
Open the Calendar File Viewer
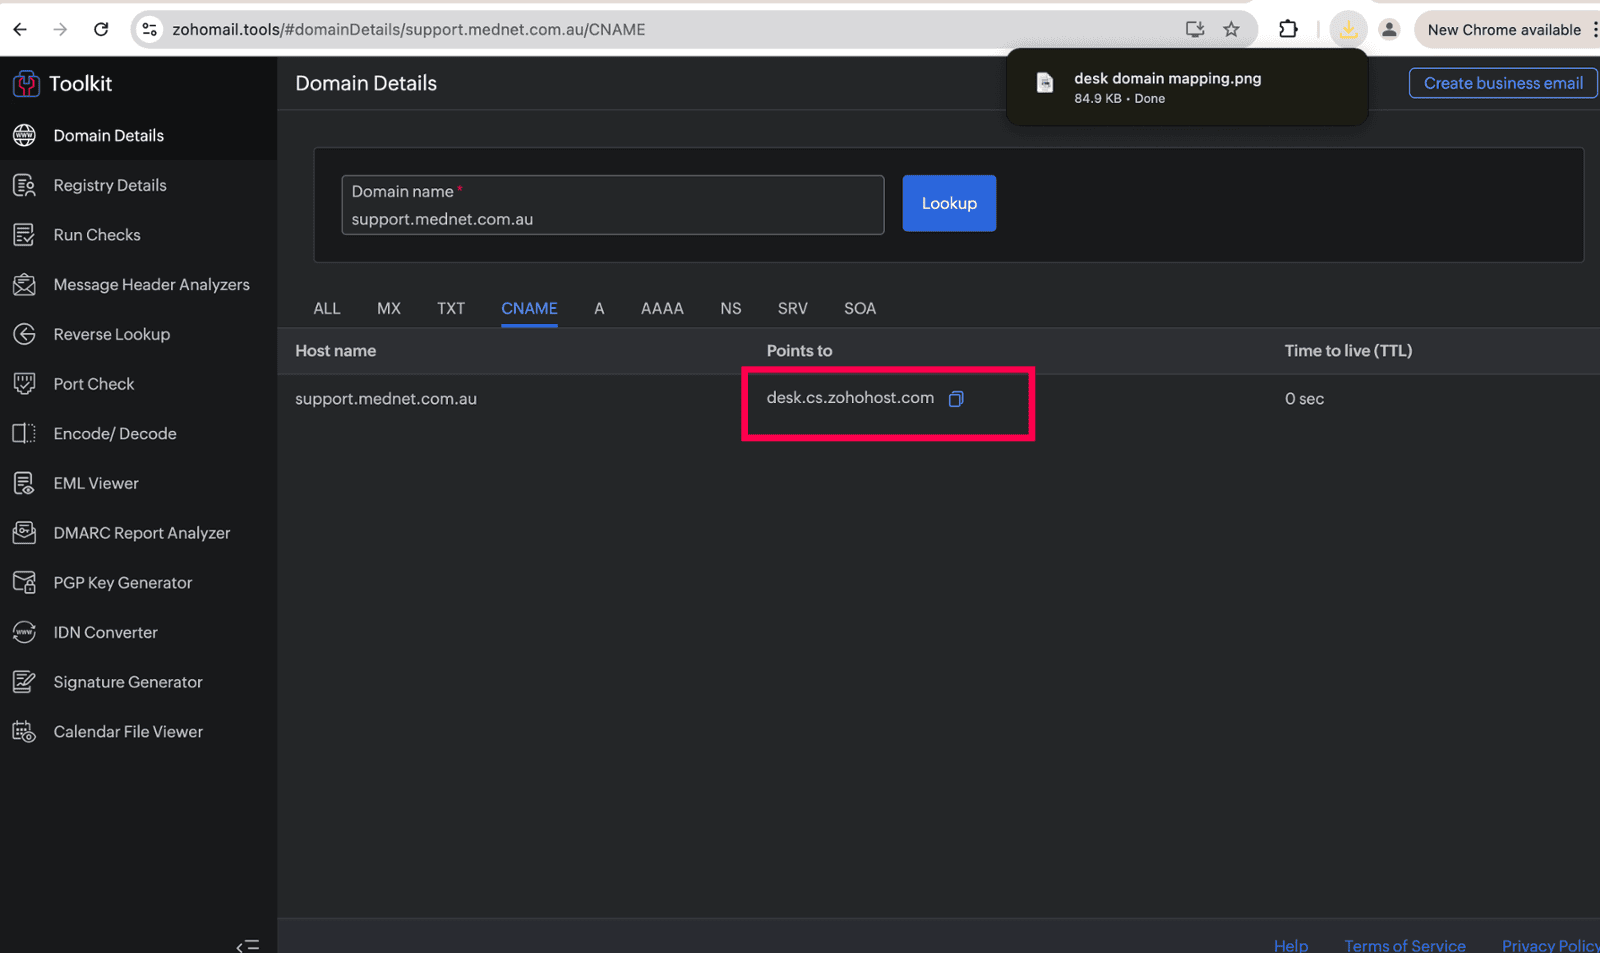(x=127, y=732)
